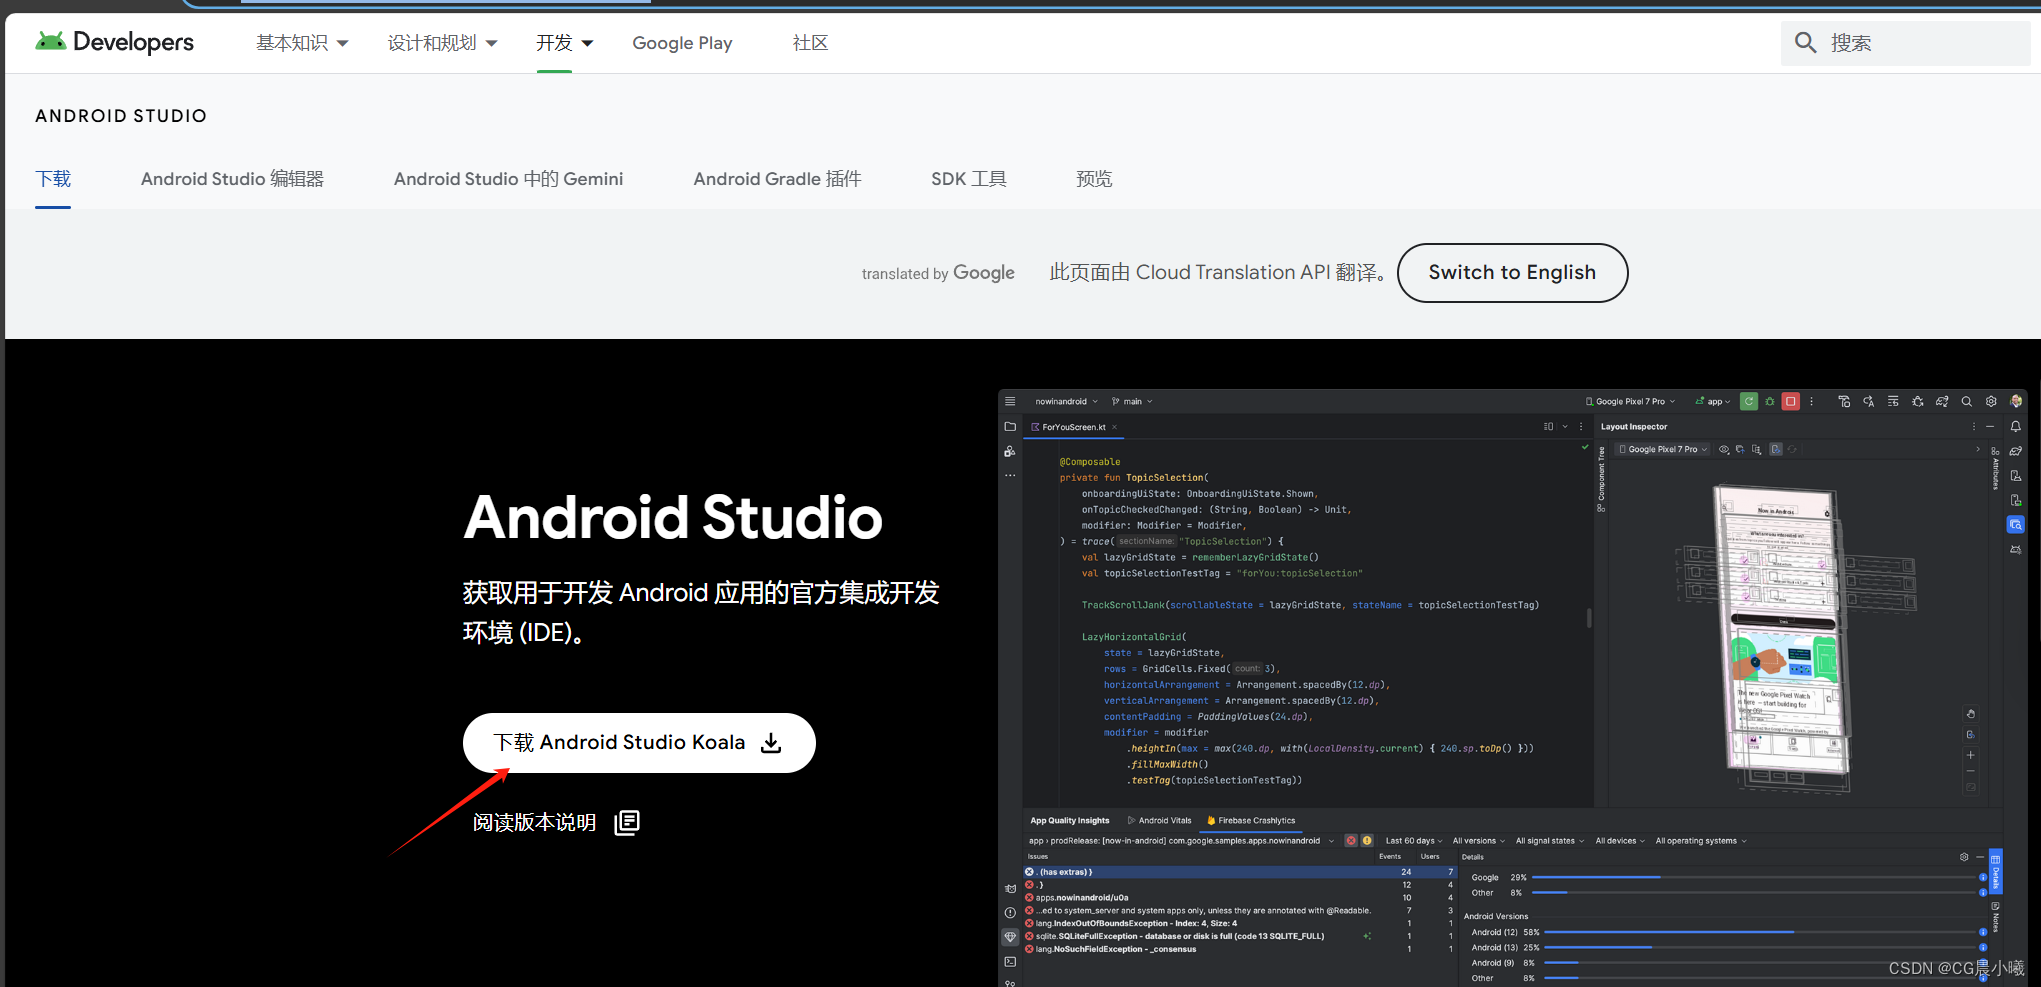Switch to SDK 工具 tab
2041x987 pixels.
click(968, 179)
